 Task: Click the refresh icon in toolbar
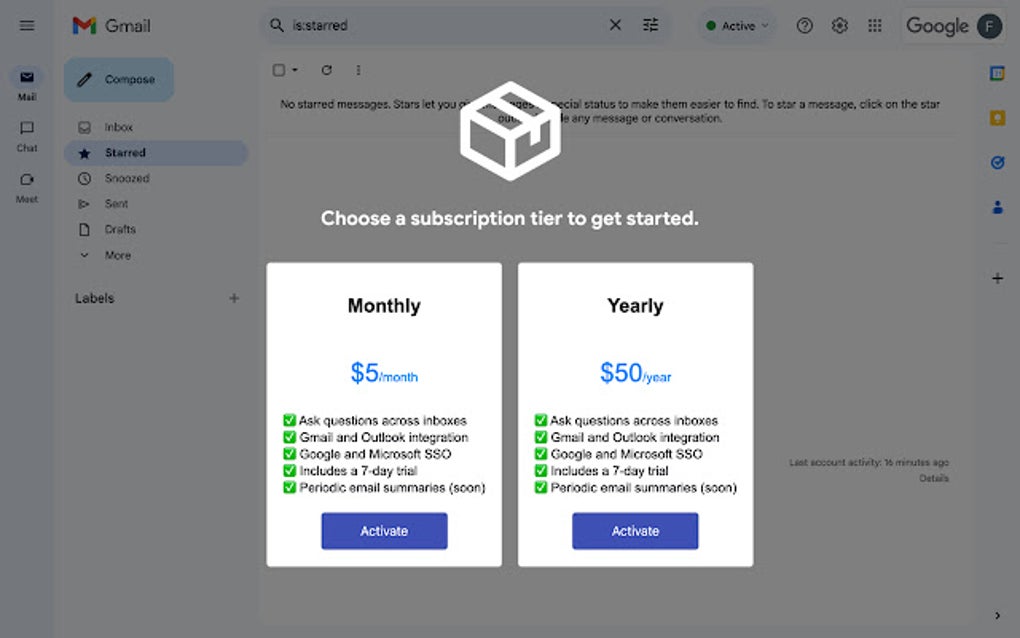tap(326, 70)
